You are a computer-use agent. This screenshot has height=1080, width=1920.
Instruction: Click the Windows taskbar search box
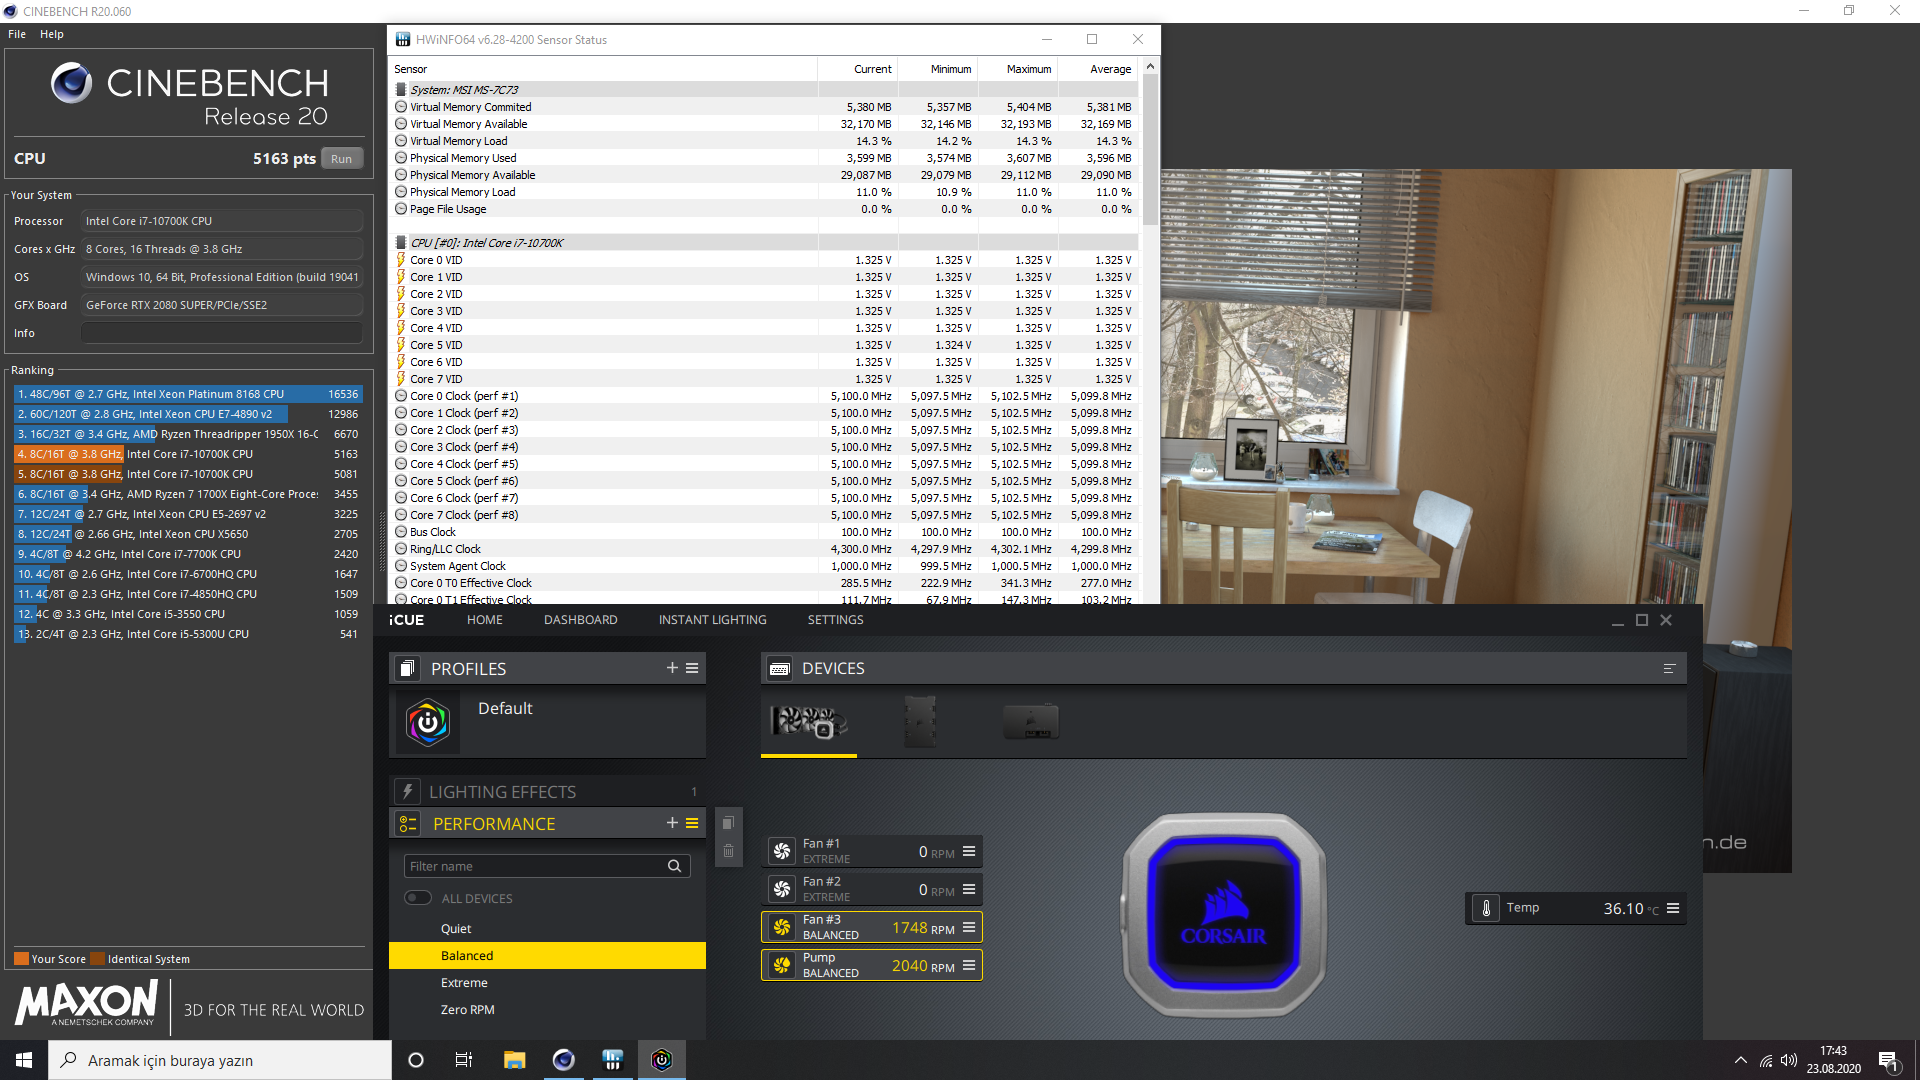coord(220,1060)
